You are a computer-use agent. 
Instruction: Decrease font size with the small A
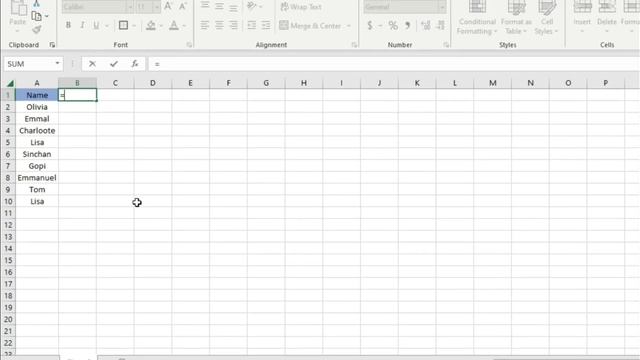pyautogui.click(x=182, y=6)
